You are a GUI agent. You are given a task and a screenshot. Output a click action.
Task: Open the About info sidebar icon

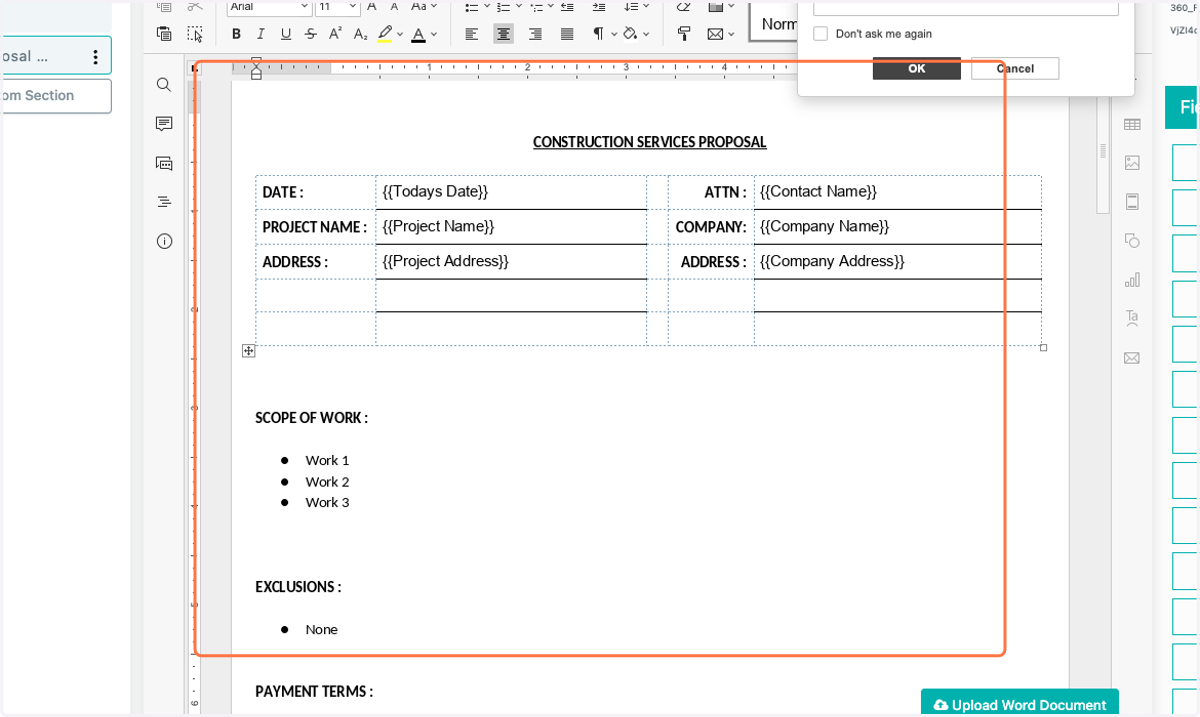(x=164, y=241)
